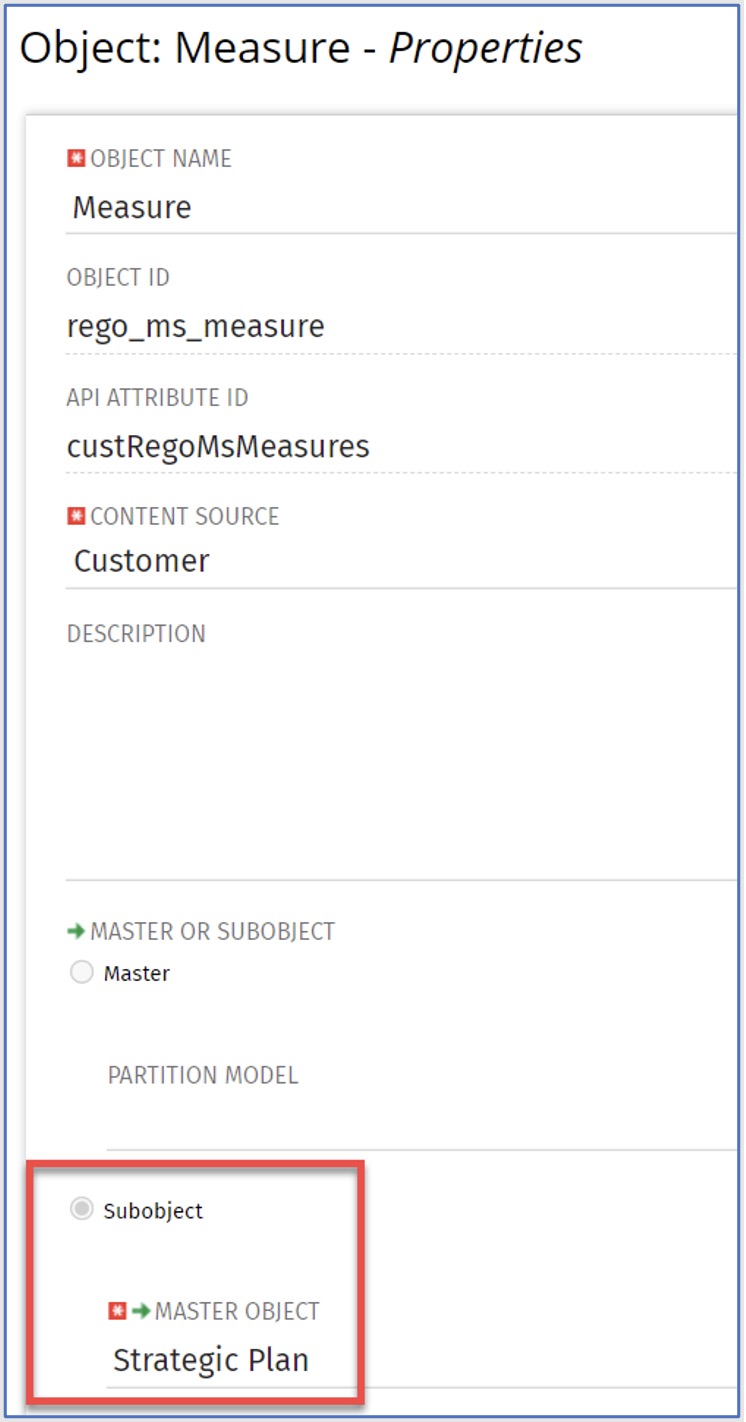This screenshot has width=746, height=1422.
Task: Click the Subobject option label text
Action: pyautogui.click(x=153, y=1211)
